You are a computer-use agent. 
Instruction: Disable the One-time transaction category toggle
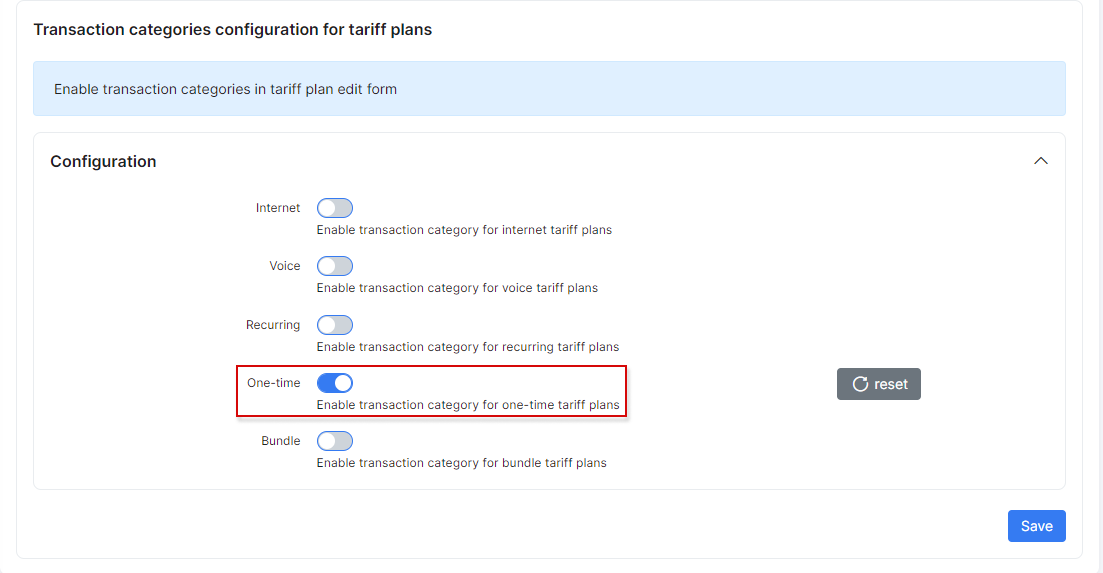[x=334, y=383]
